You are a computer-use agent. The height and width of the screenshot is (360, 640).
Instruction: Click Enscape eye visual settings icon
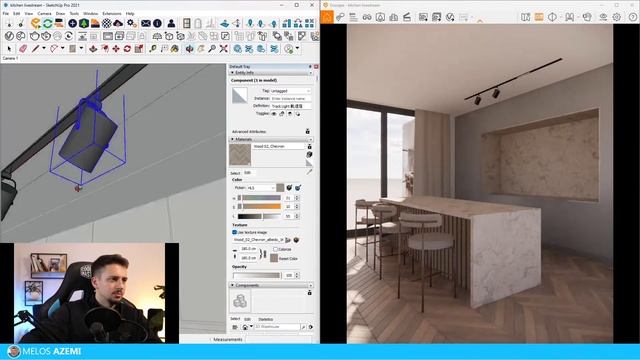tap(603, 17)
